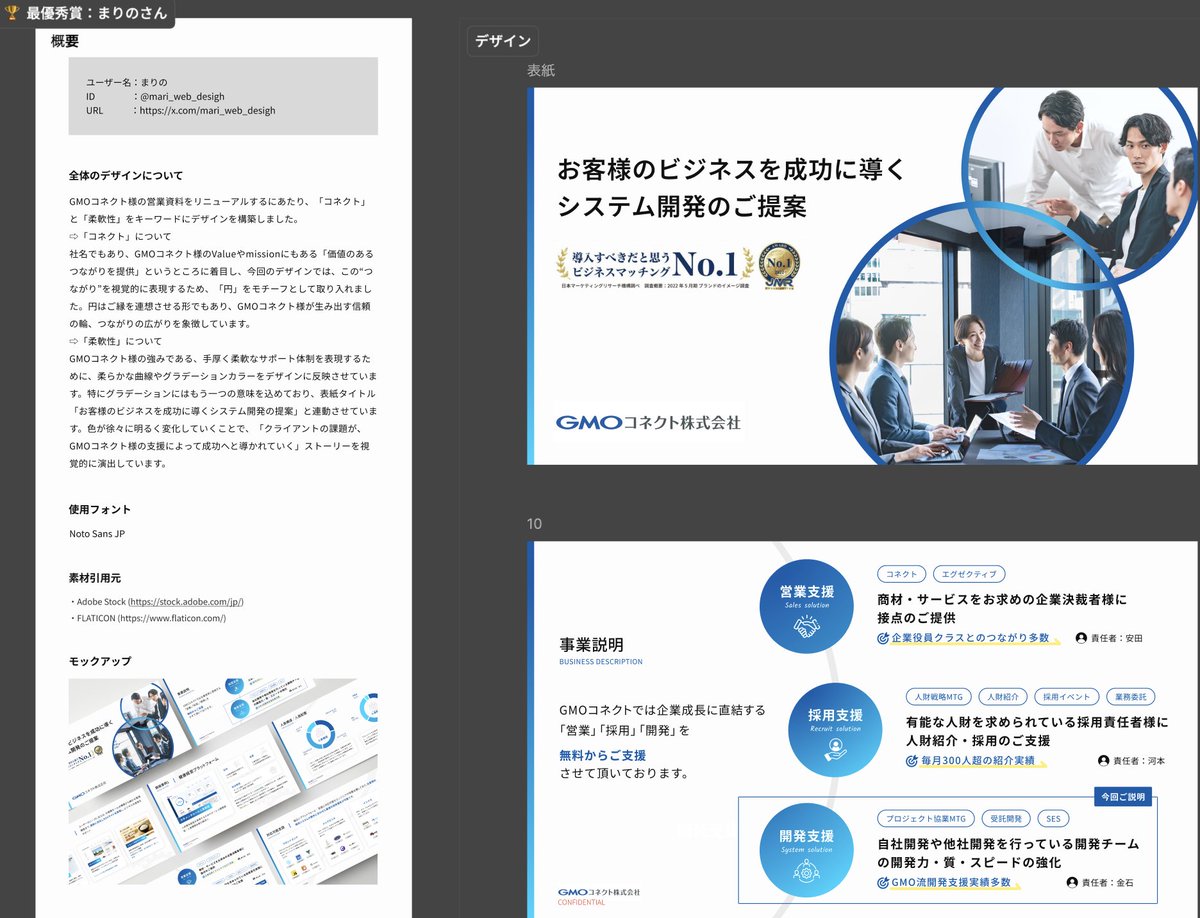Viewport: 1200px width, 918px height.
Task: Click the プロジェクト協業MTG tag pill
Action: click(925, 819)
